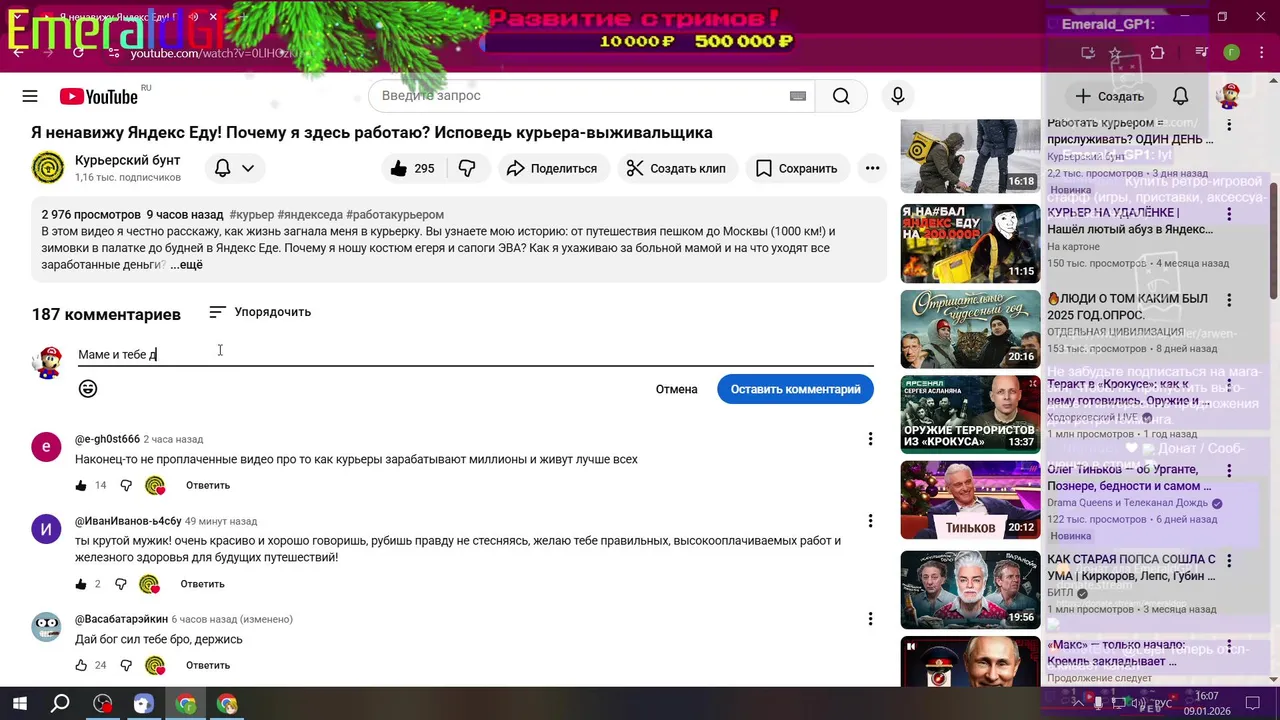Like the @e-gh0st666 comment
Viewport: 1280px width, 720px height.
pos(81,486)
